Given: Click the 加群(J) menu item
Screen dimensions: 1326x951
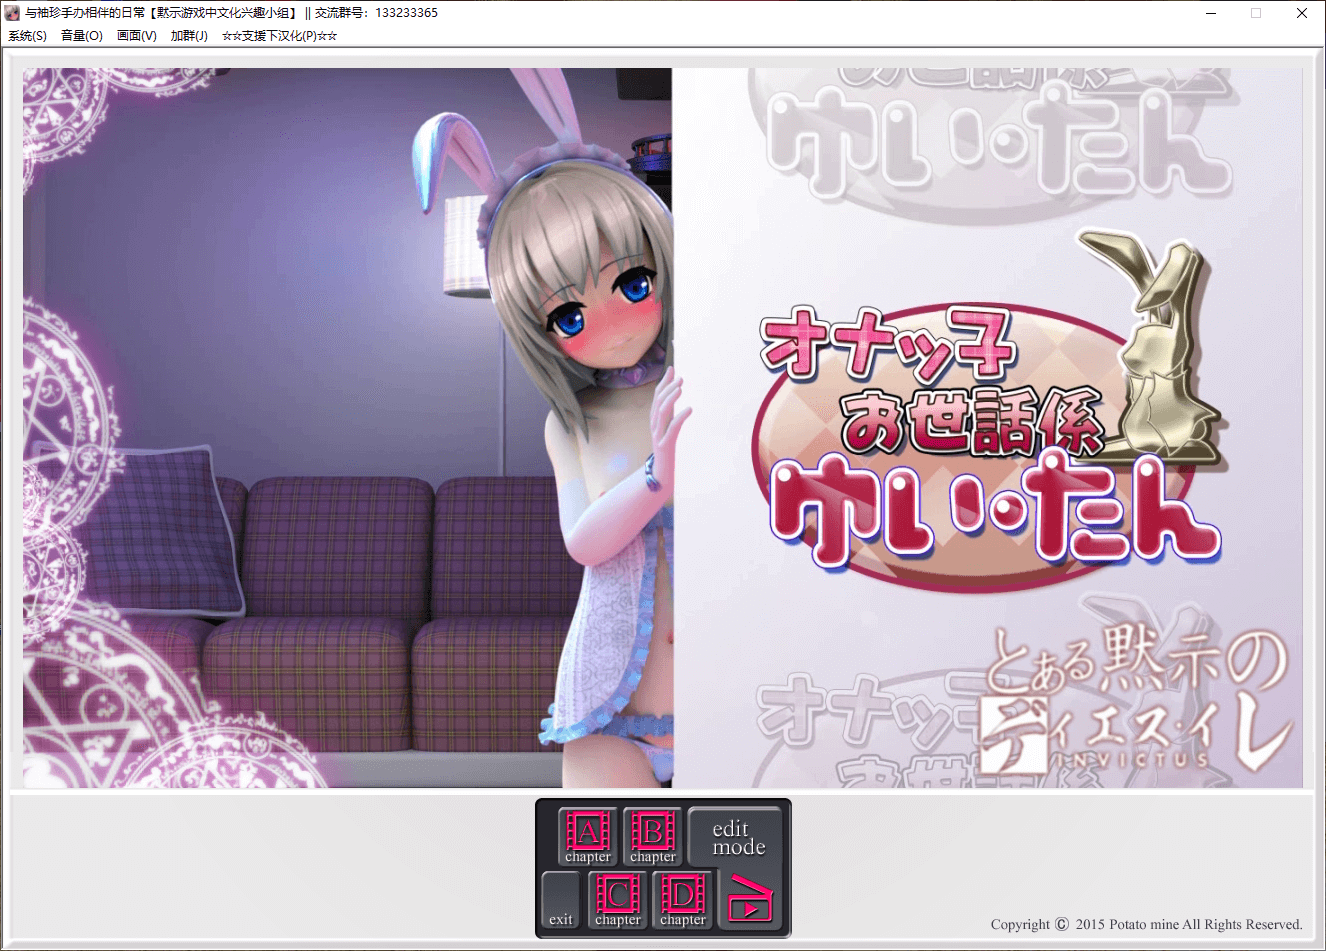Looking at the screenshot, I should tap(189, 36).
